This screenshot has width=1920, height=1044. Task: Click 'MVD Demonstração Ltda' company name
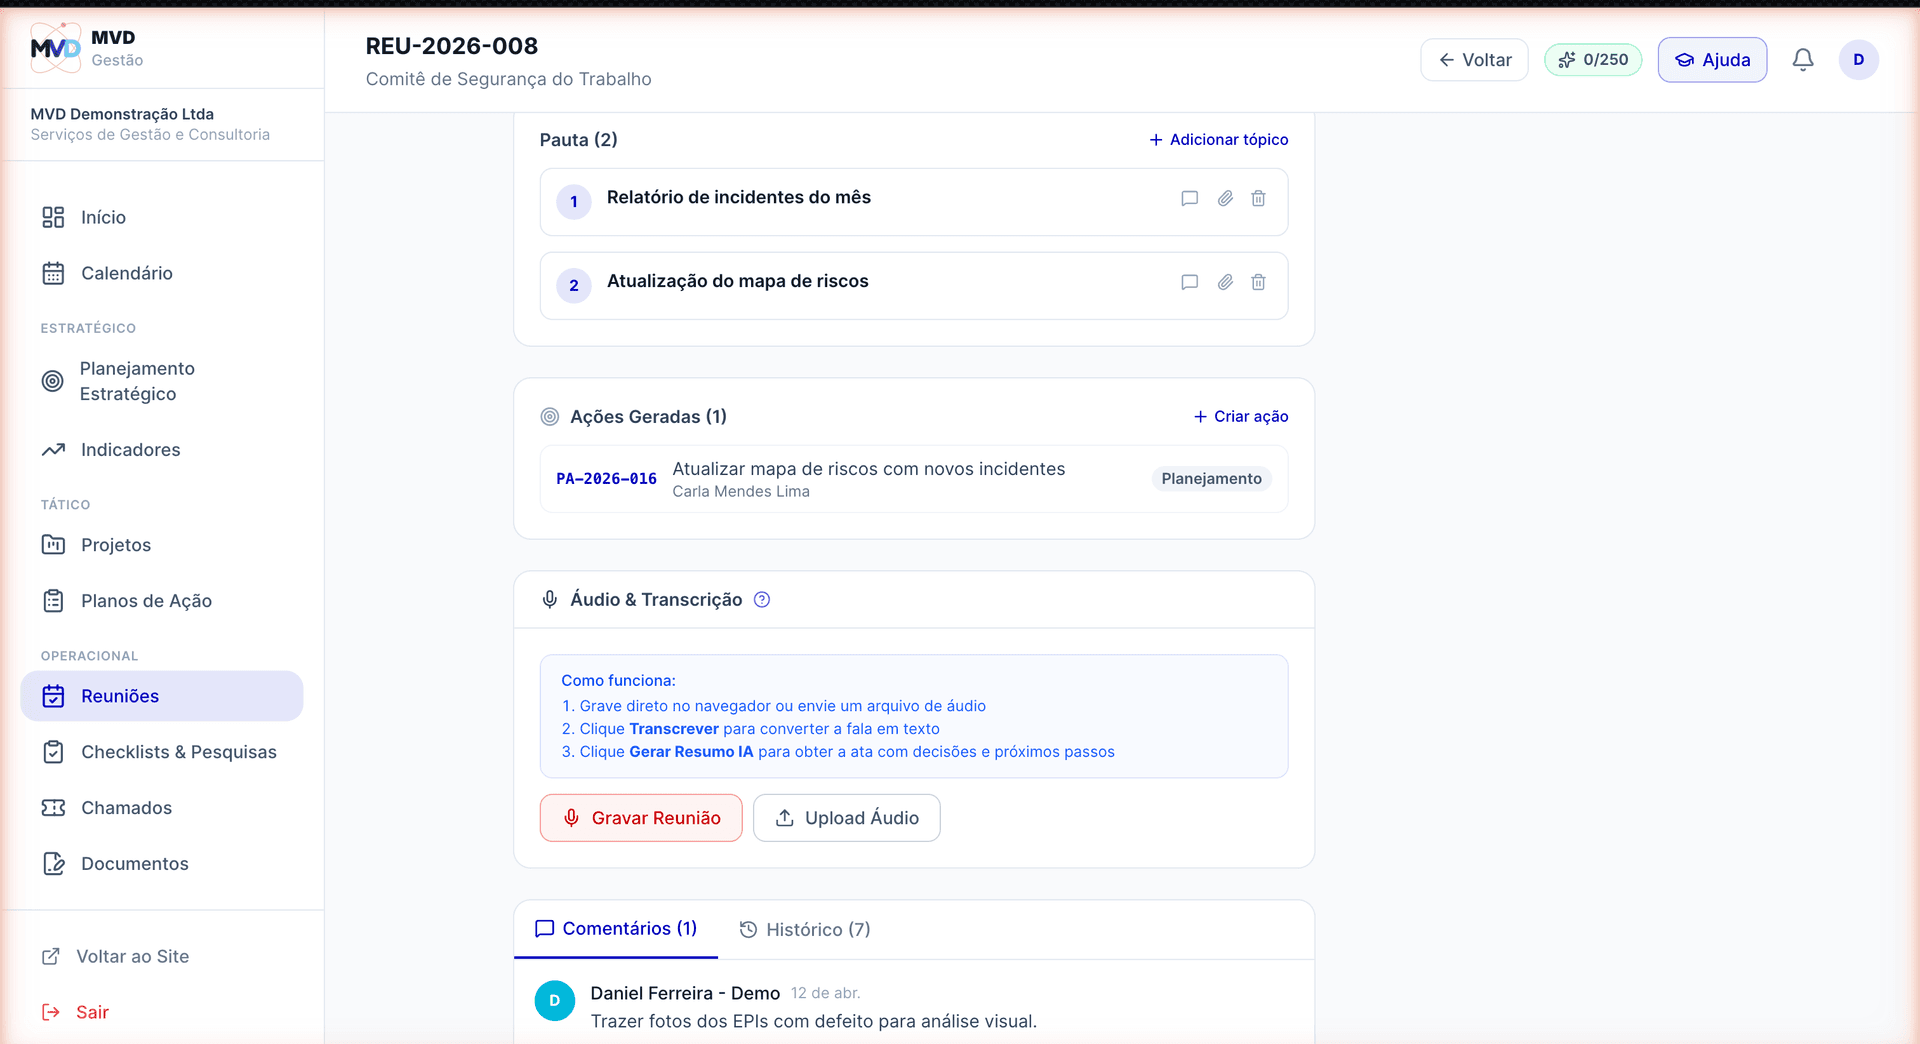coord(122,114)
